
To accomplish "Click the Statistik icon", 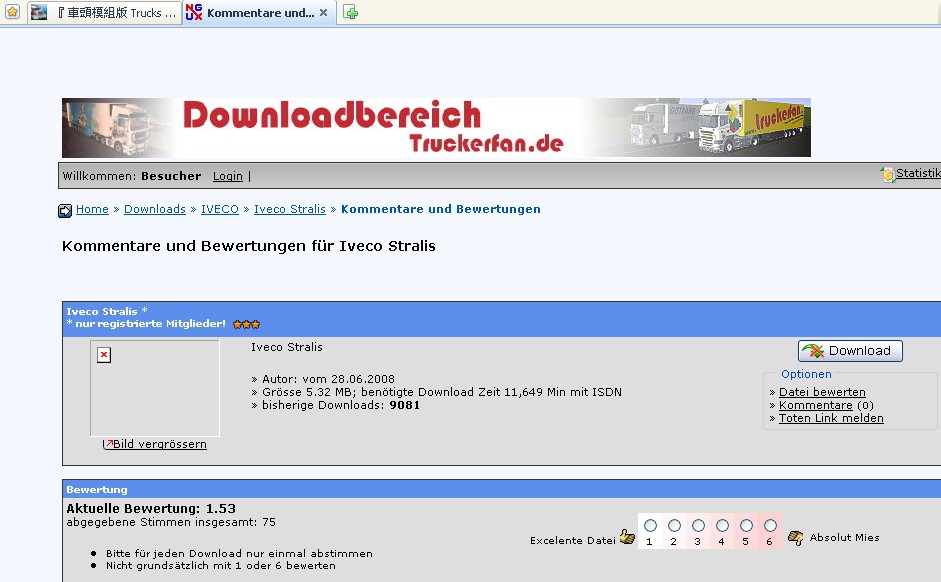I will (887, 174).
